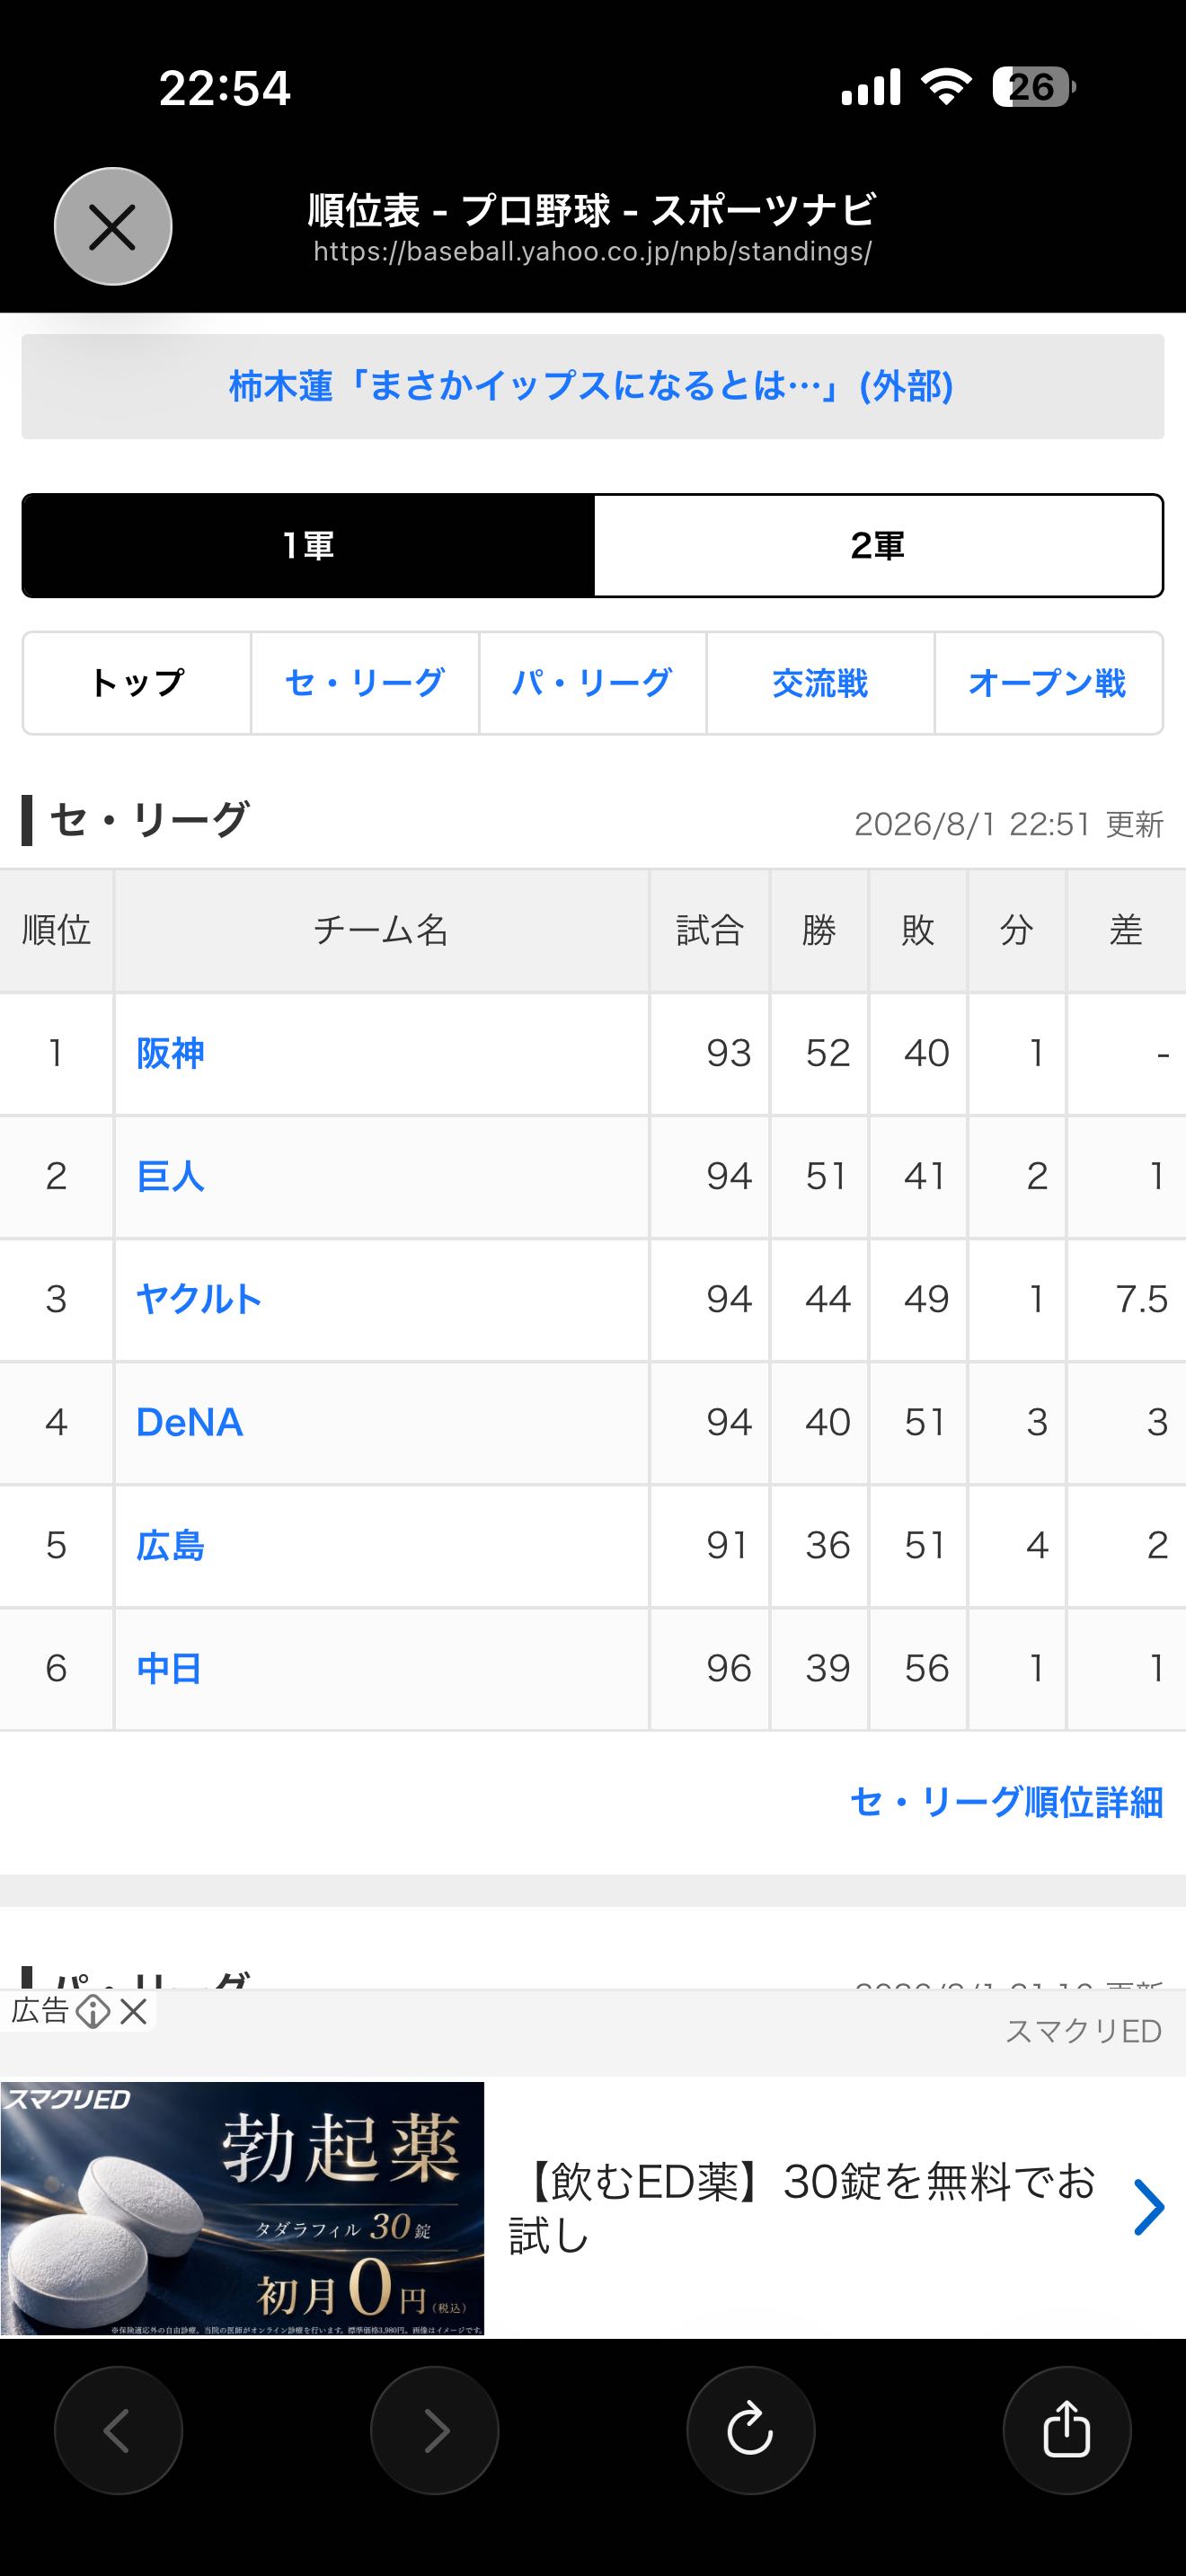The image size is (1186, 2576).
Task: Open 柿木蓮 news headline link
Action: (592, 387)
